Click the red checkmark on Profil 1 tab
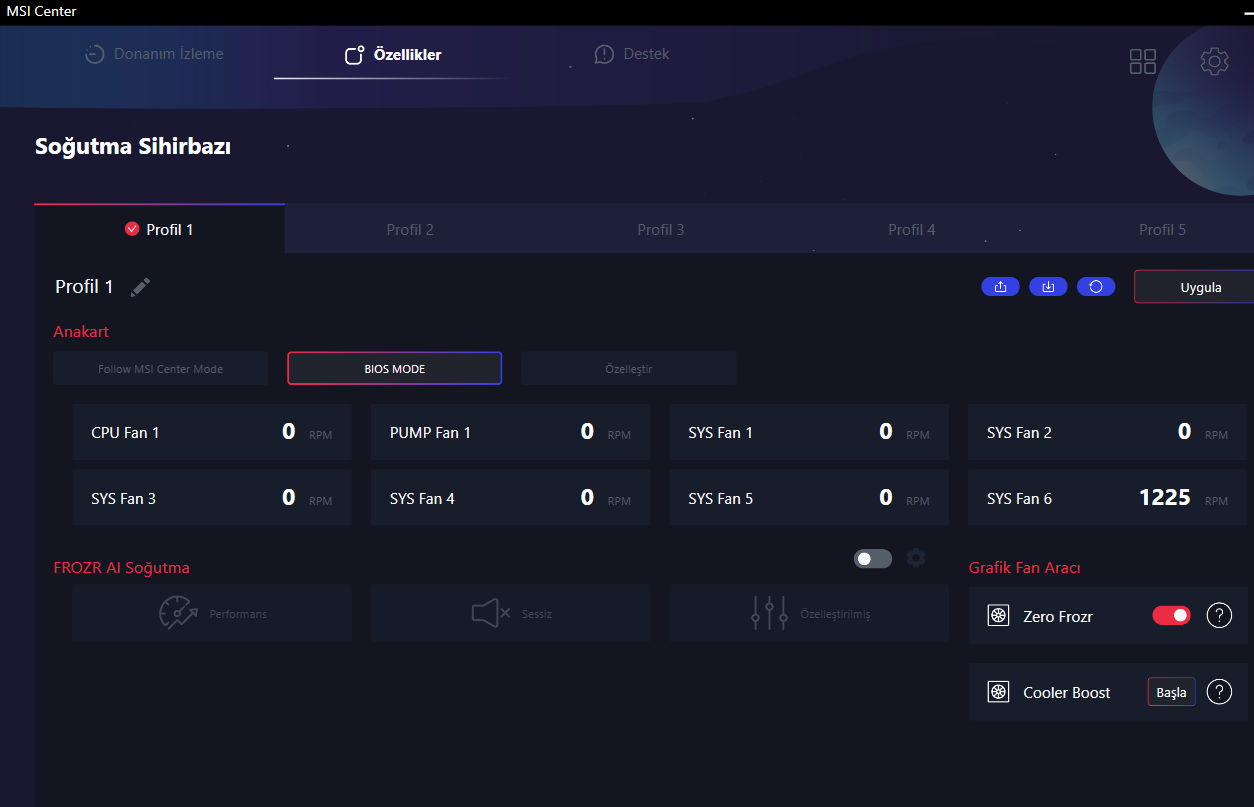This screenshot has width=1254, height=807. pyautogui.click(x=132, y=229)
